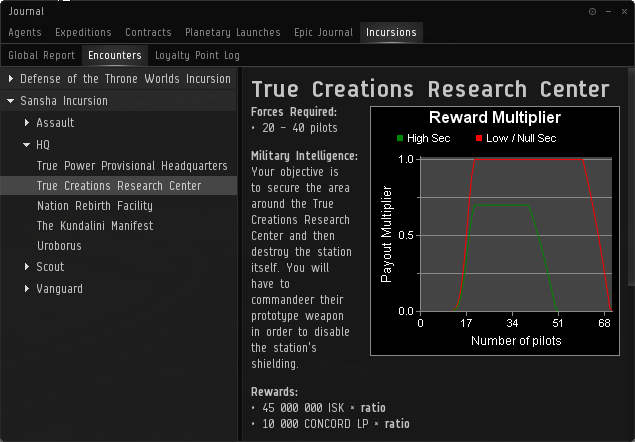
Task: Expand the Vanguard category arrow
Action: 27,288
